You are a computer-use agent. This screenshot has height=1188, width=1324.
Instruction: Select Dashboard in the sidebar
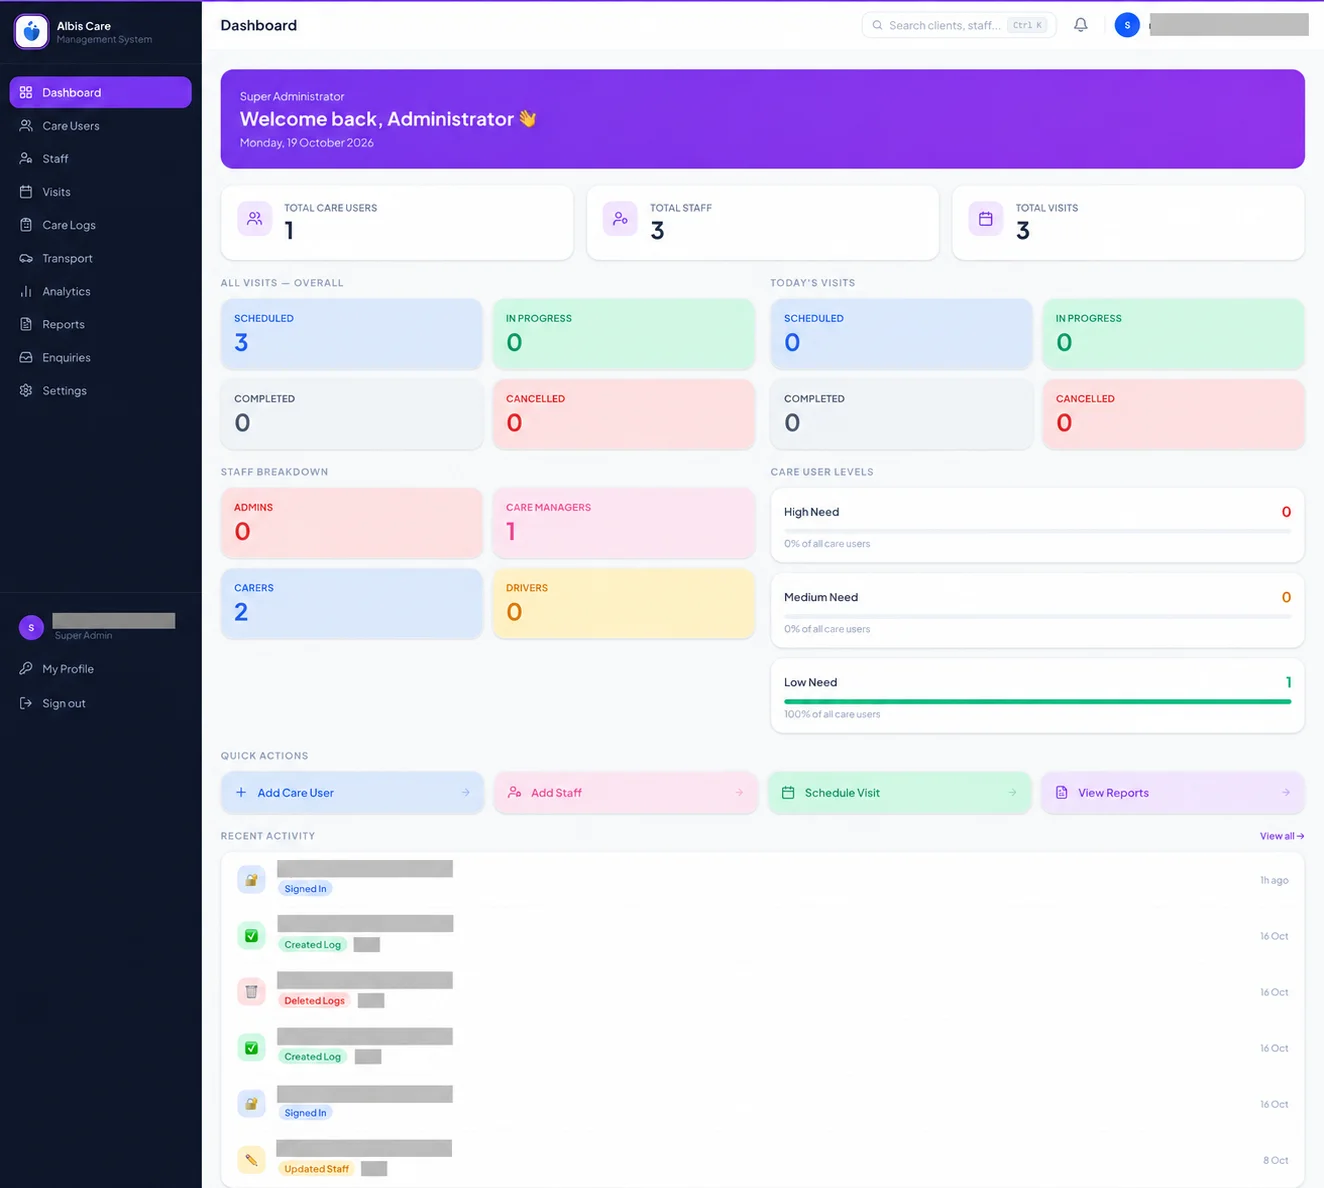(x=100, y=92)
